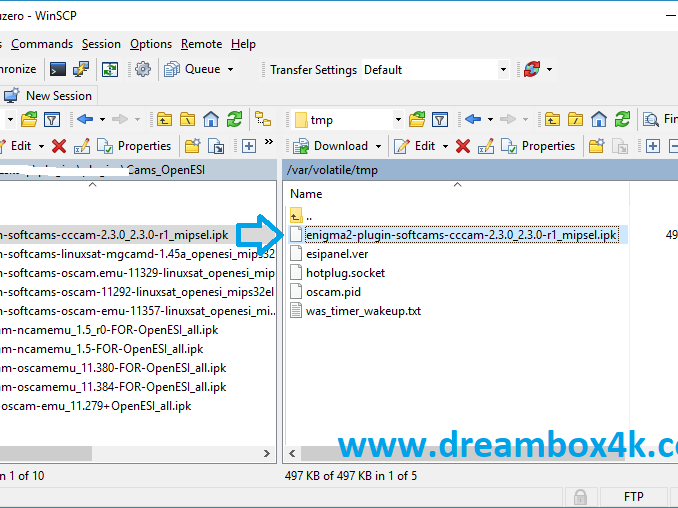The width and height of the screenshot is (678, 508).
Task: Open the Remote menu
Action: click(x=201, y=44)
